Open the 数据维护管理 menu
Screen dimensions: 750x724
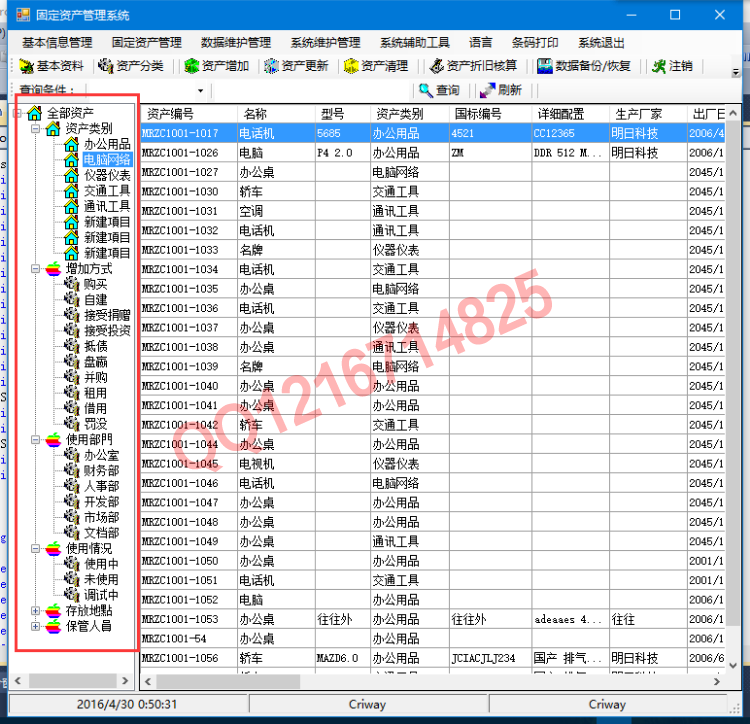(236, 43)
